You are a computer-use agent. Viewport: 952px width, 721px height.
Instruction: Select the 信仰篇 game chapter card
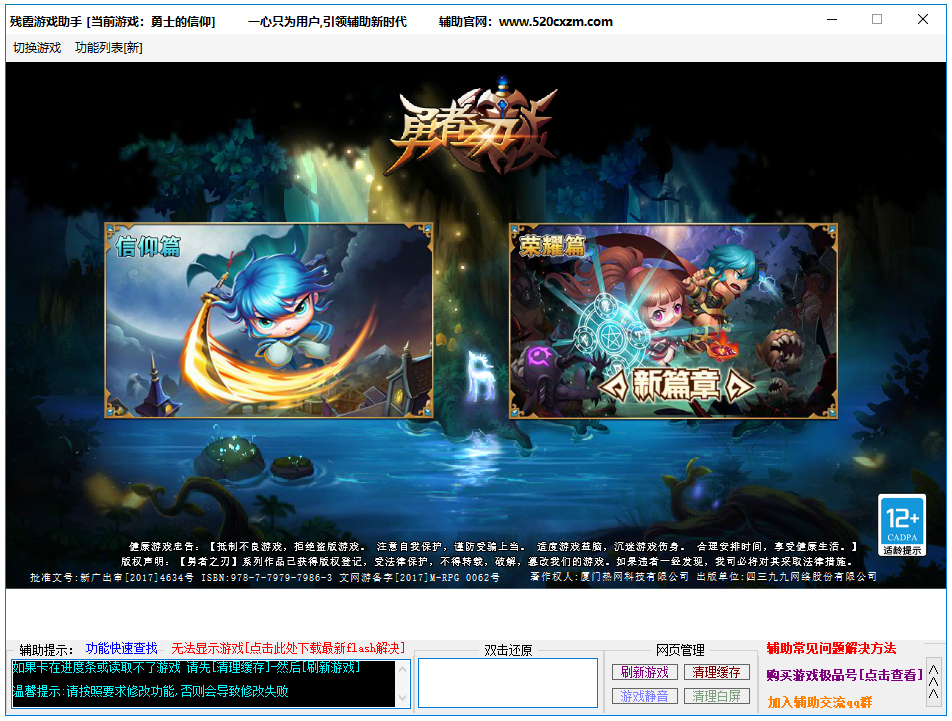click(269, 320)
